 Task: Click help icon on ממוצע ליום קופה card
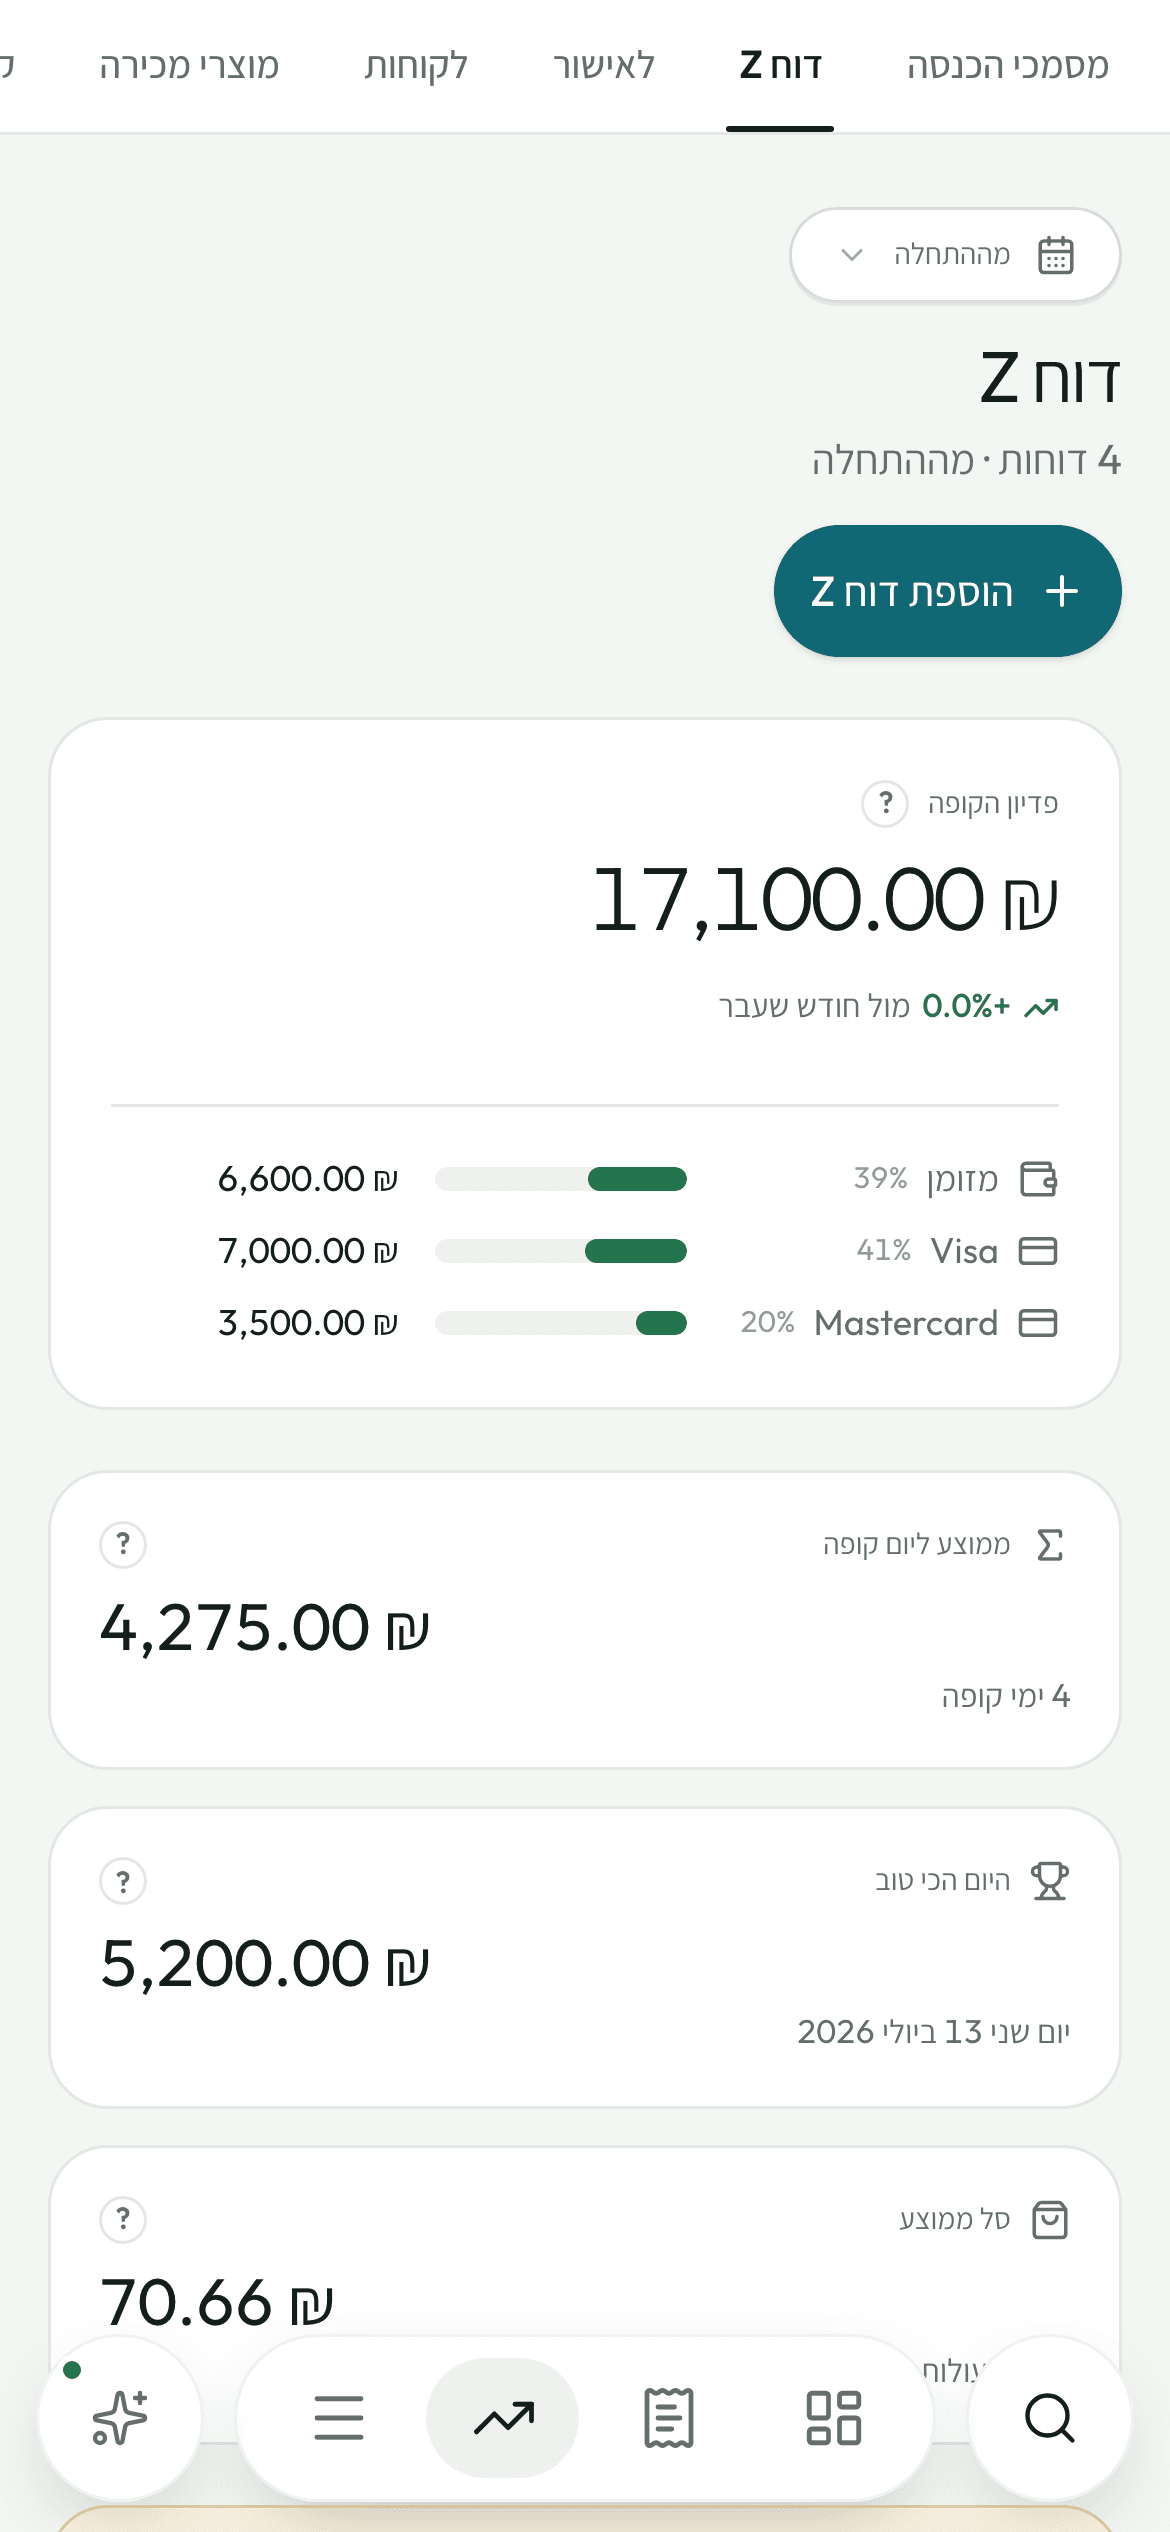[x=123, y=1544]
